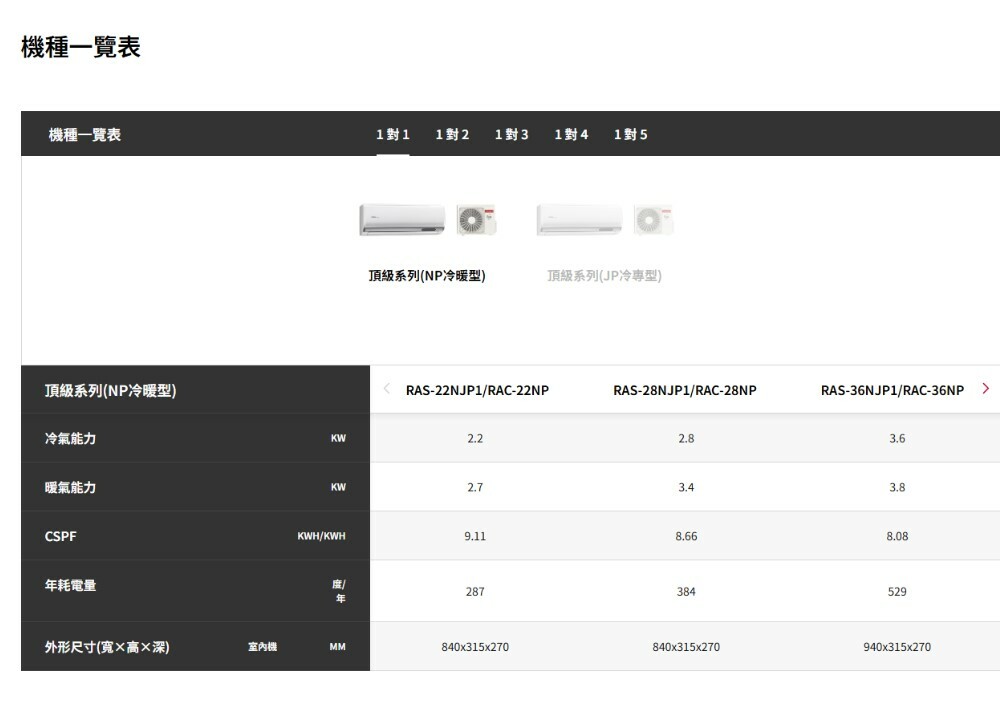Click the RAS-28NJP1/RAC-28NP column header

click(x=685, y=390)
